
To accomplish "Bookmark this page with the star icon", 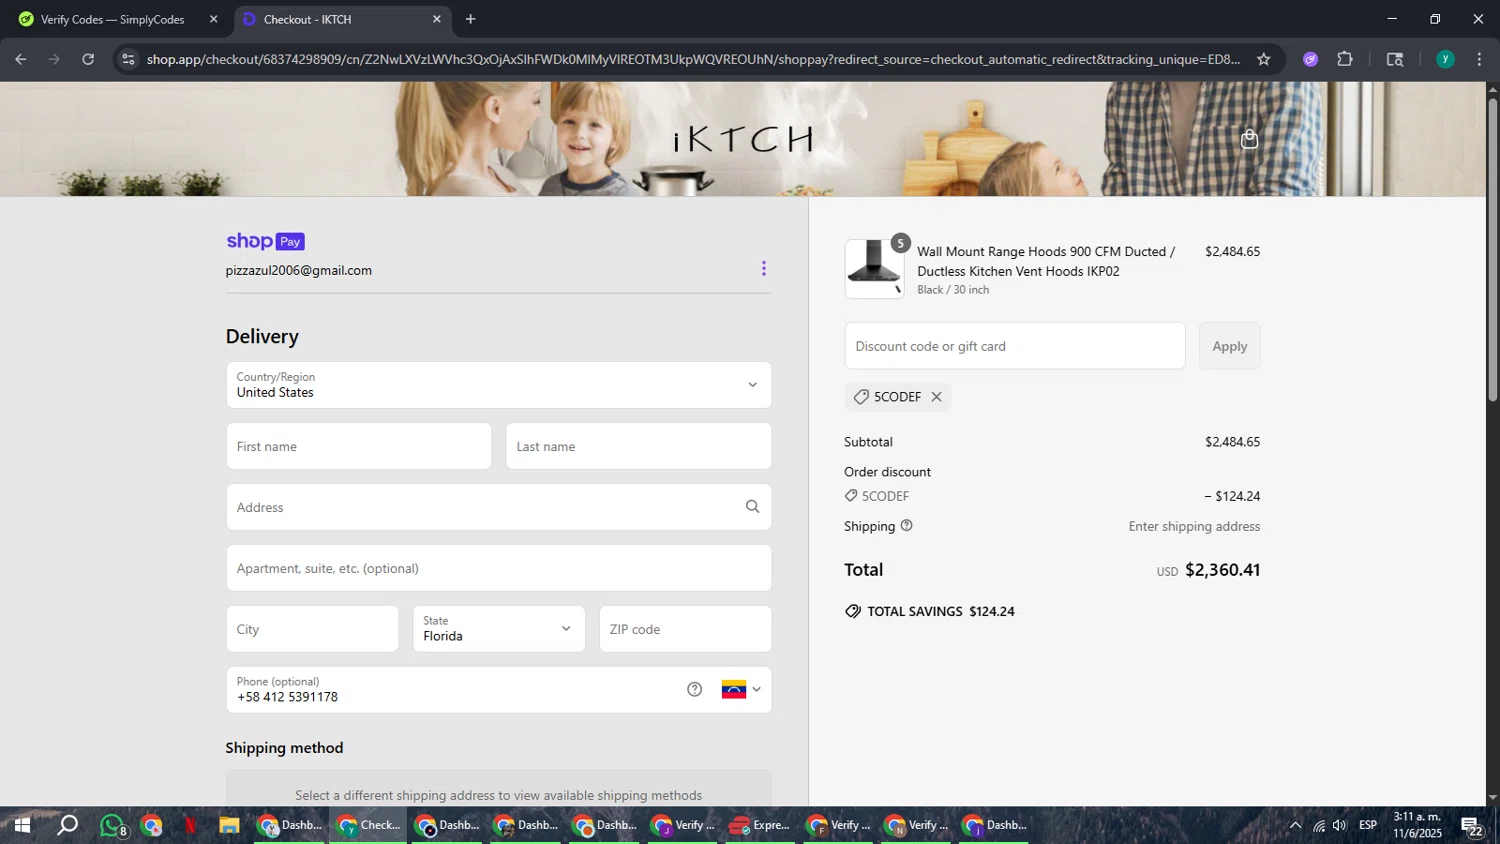I will 1264,59.
